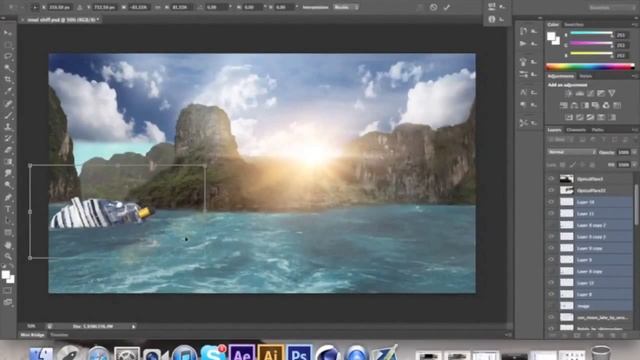Open the status bar info arrow
640x360 pixels.
133,327
